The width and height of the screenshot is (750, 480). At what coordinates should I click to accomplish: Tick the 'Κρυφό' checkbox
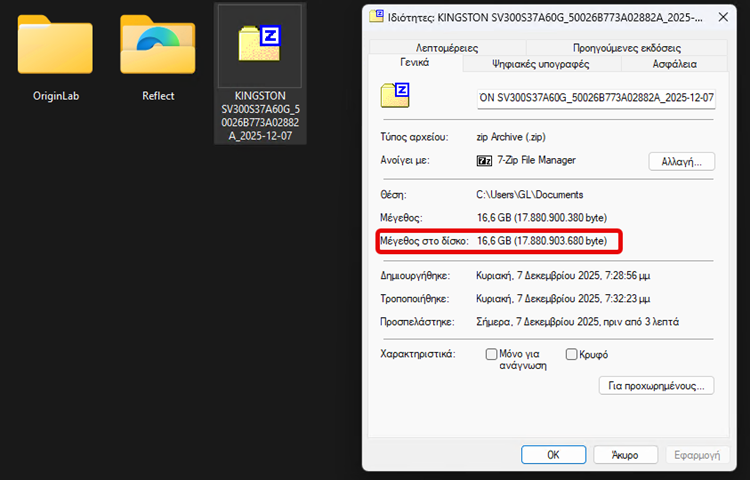(x=572, y=354)
